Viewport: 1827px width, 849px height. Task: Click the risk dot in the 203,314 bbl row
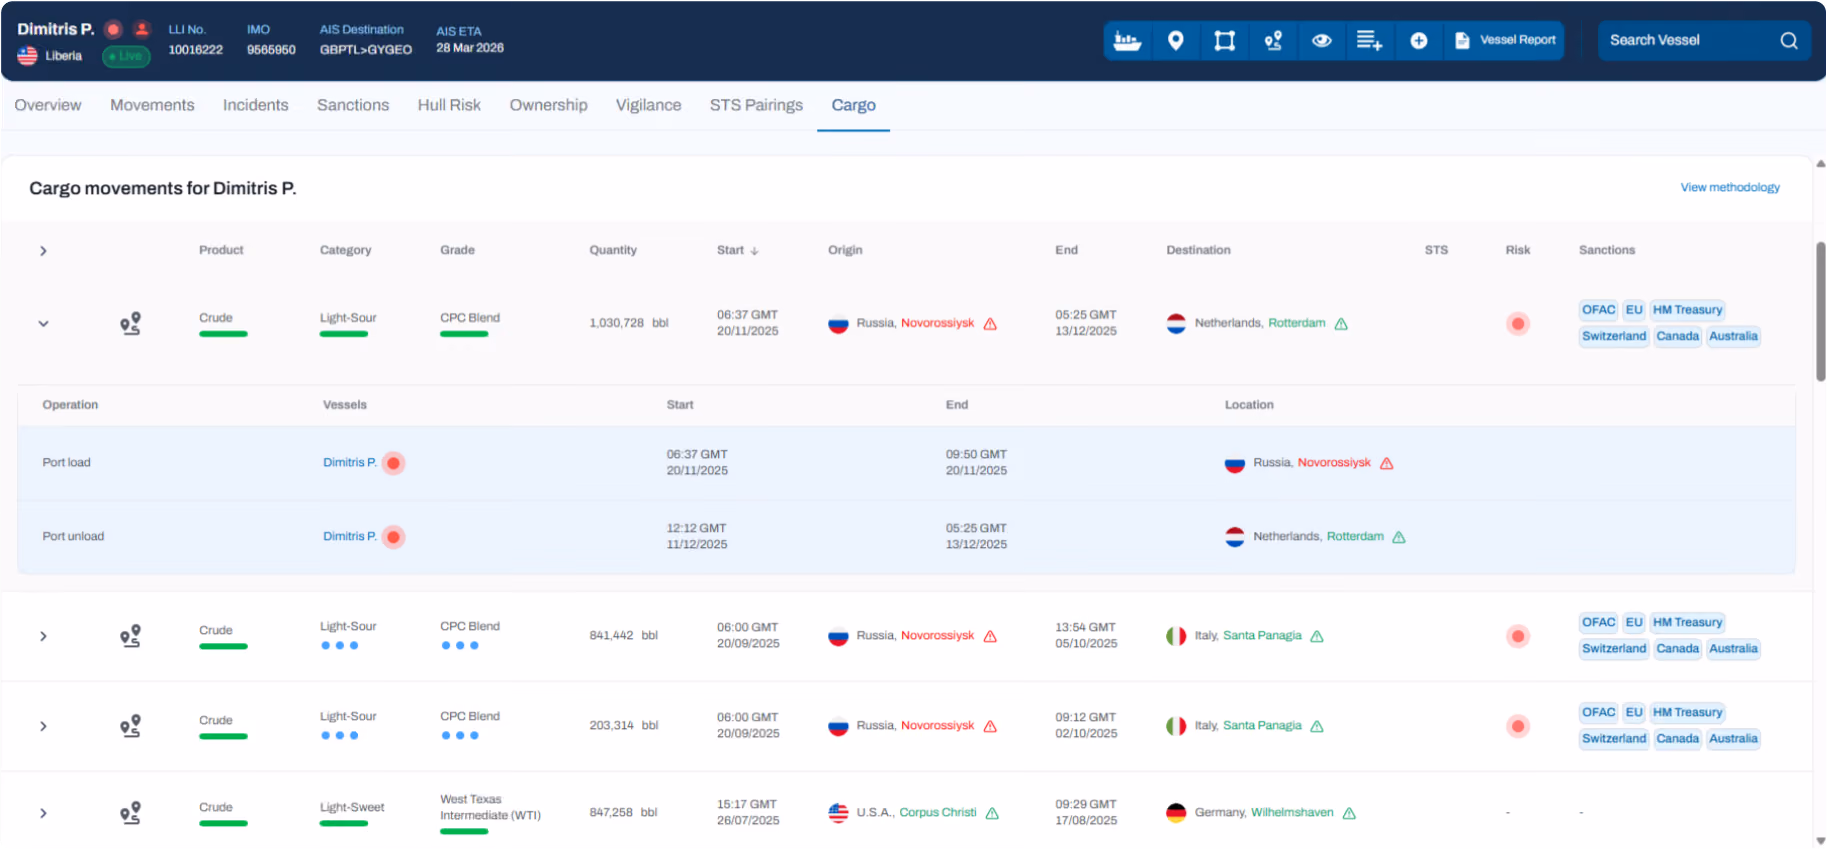[1518, 726]
